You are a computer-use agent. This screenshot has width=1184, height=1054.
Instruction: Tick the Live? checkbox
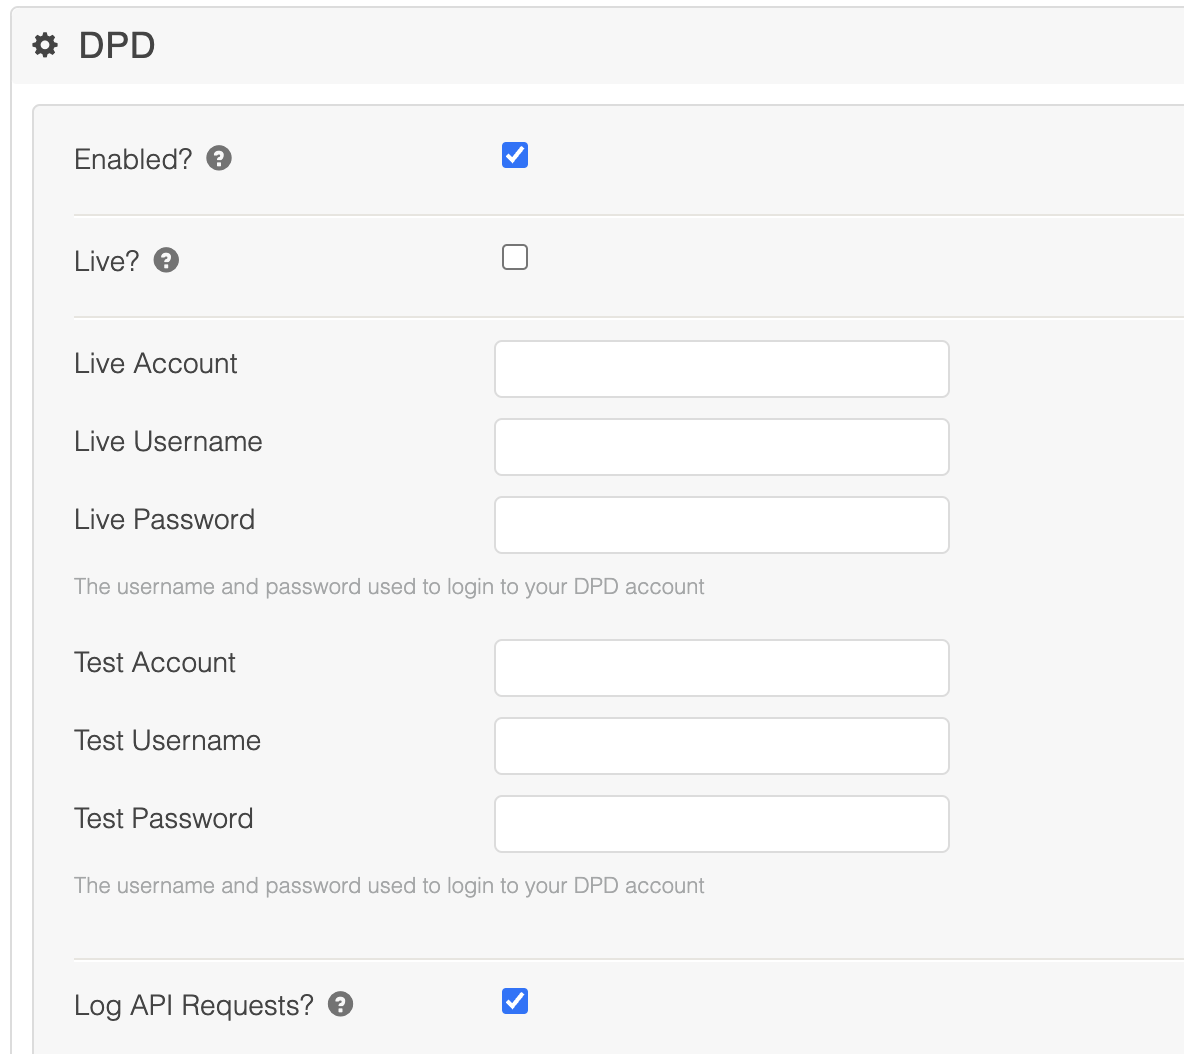[x=515, y=257]
